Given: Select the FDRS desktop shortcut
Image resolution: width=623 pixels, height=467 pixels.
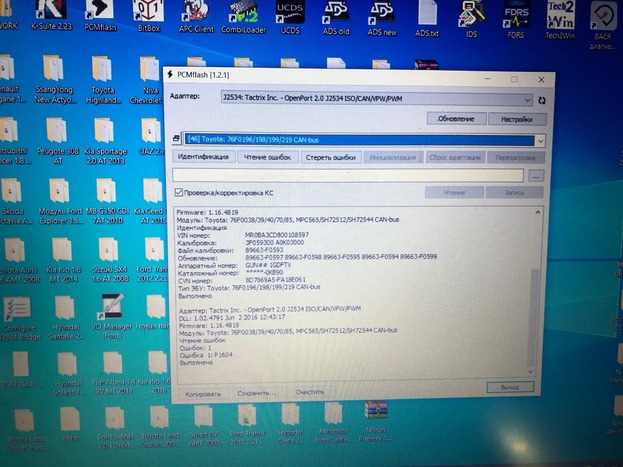Looking at the screenshot, I should [x=515, y=14].
